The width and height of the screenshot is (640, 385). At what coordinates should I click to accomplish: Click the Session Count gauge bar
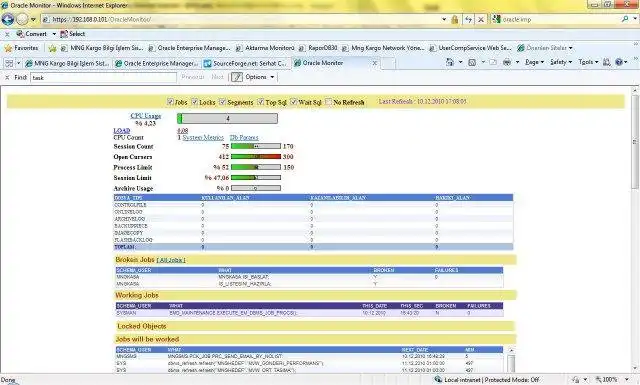tap(256, 146)
